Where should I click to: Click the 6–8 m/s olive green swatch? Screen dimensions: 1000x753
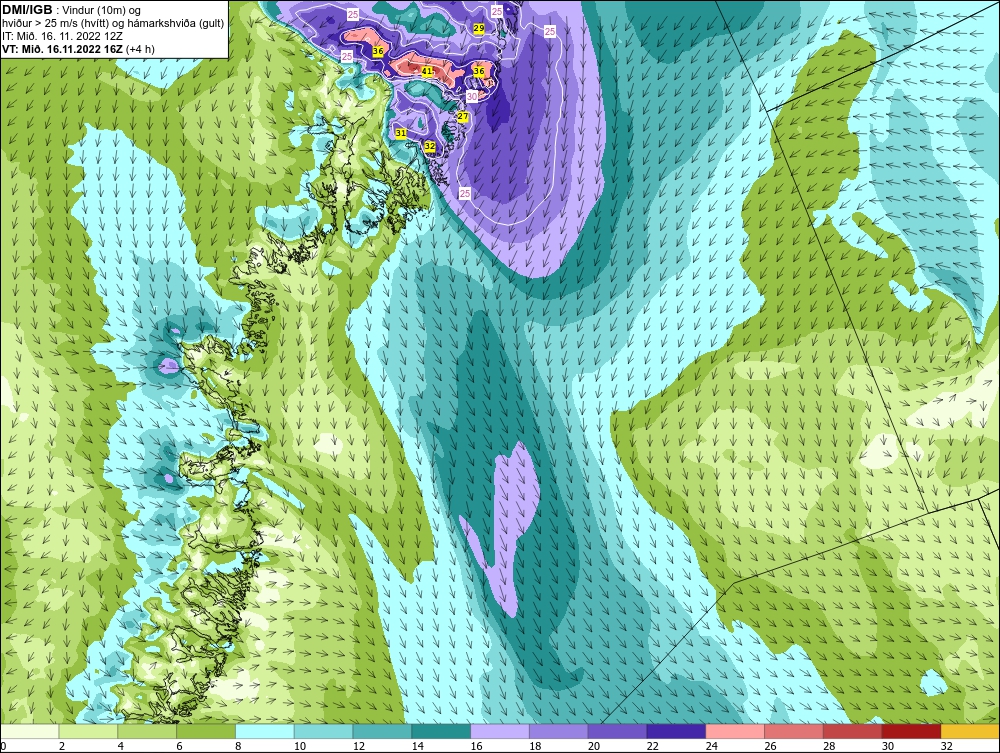[206, 731]
